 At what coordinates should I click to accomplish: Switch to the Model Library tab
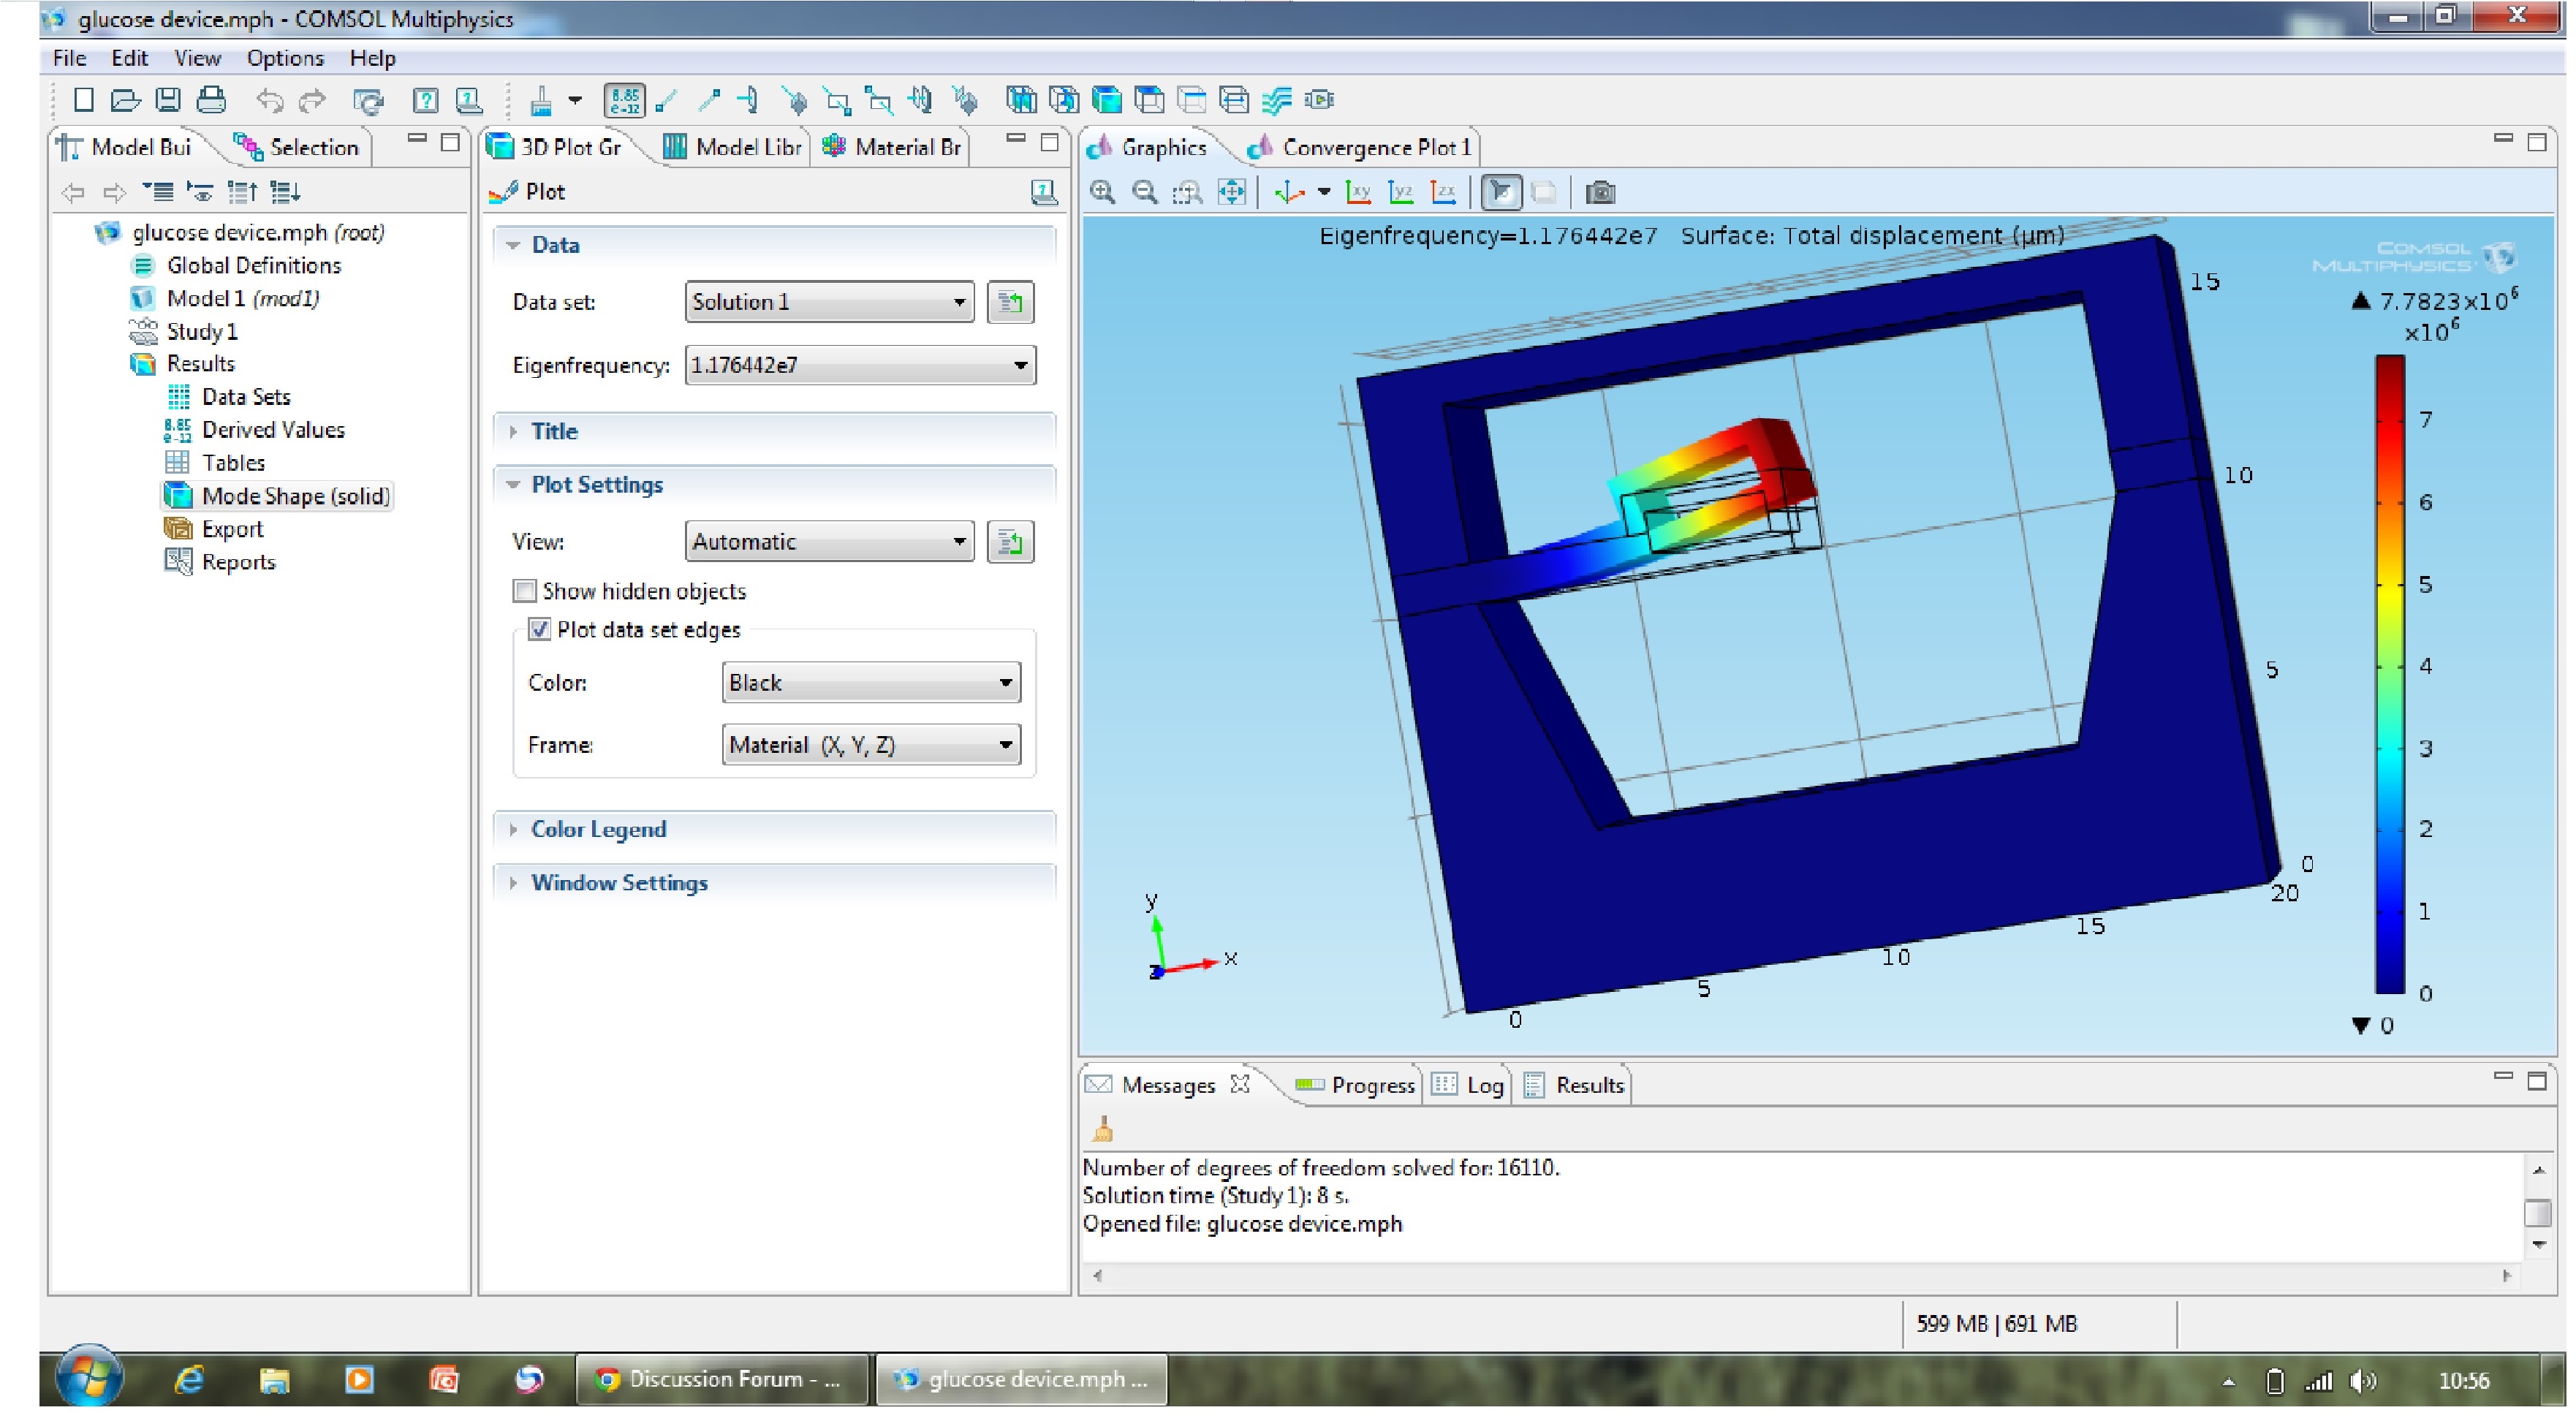click(x=733, y=147)
